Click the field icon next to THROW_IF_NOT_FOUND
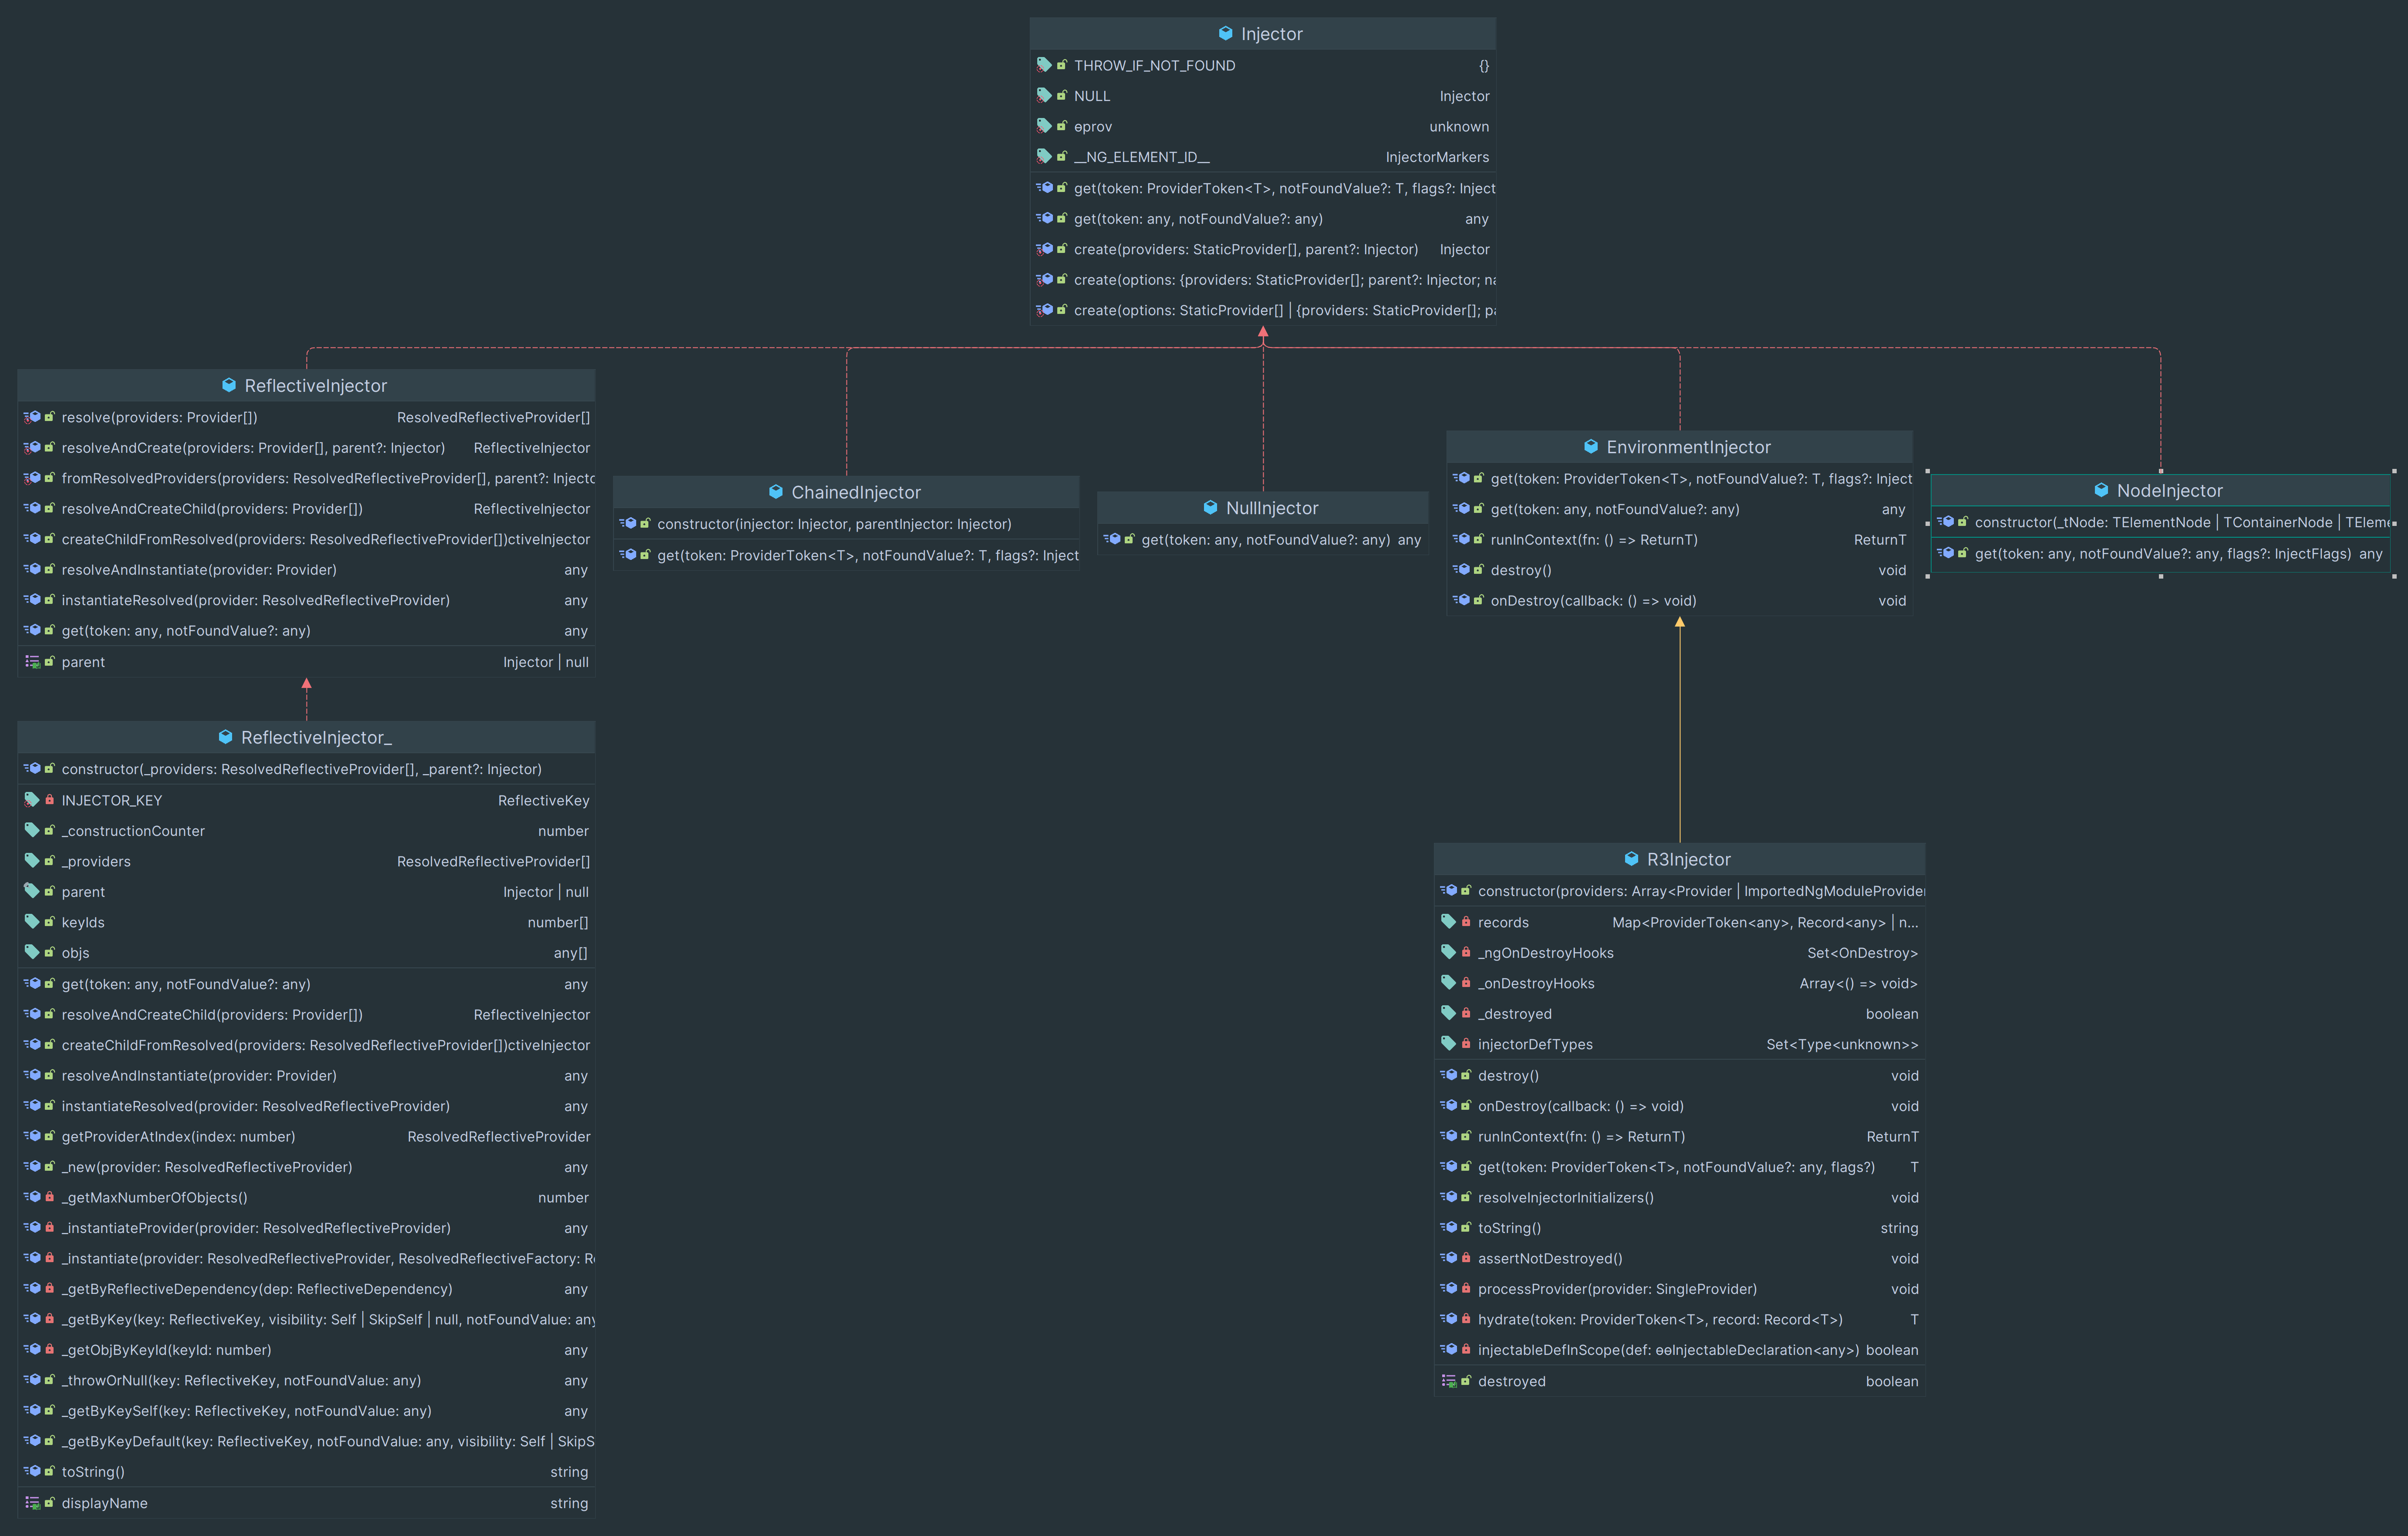Image resolution: width=2408 pixels, height=1536 pixels. (x=1044, y=65)
